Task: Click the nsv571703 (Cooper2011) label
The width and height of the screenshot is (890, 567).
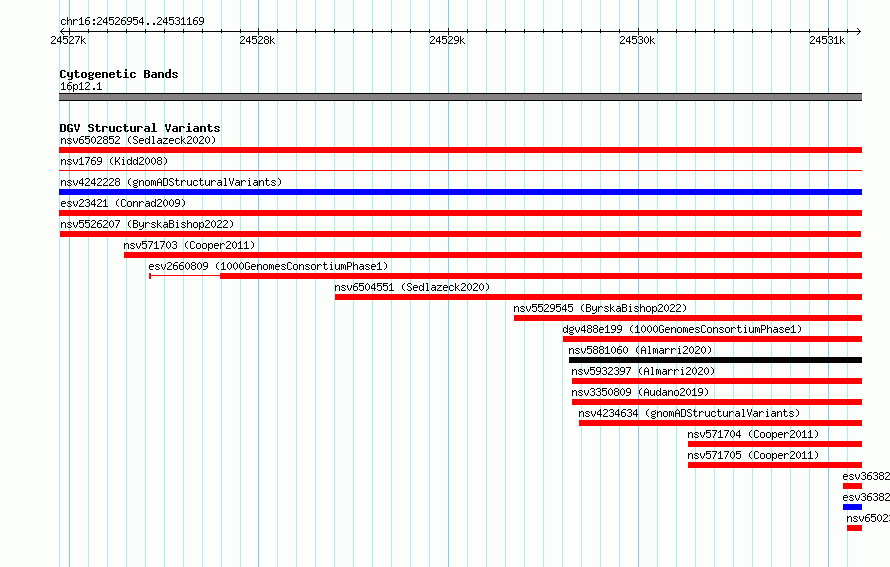Action: (189, 245)
